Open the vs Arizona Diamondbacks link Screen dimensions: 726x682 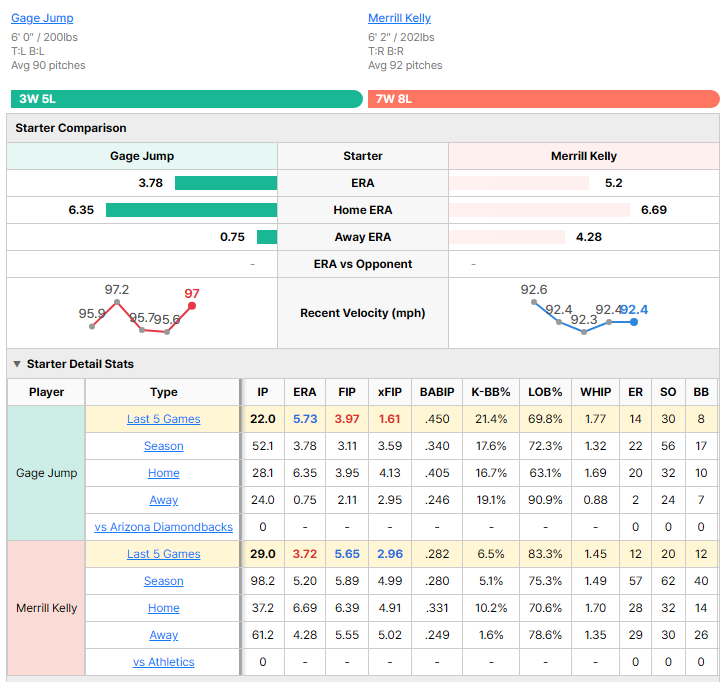[163, 527]
